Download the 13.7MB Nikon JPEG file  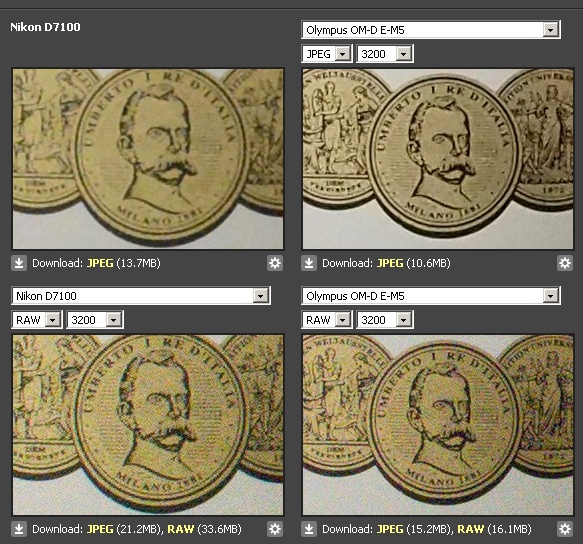tap(100, 263)
